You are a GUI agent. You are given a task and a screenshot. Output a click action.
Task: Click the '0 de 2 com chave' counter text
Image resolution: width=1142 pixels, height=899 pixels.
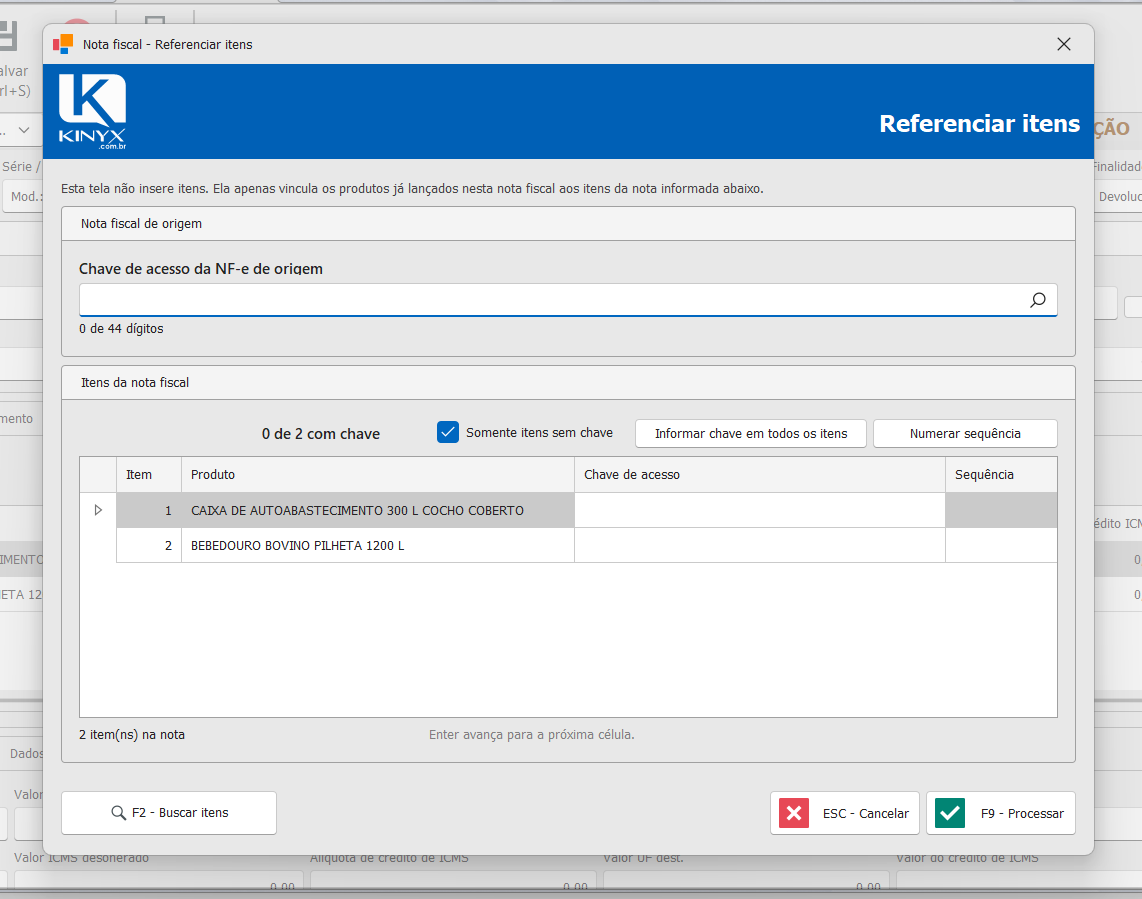320,433
